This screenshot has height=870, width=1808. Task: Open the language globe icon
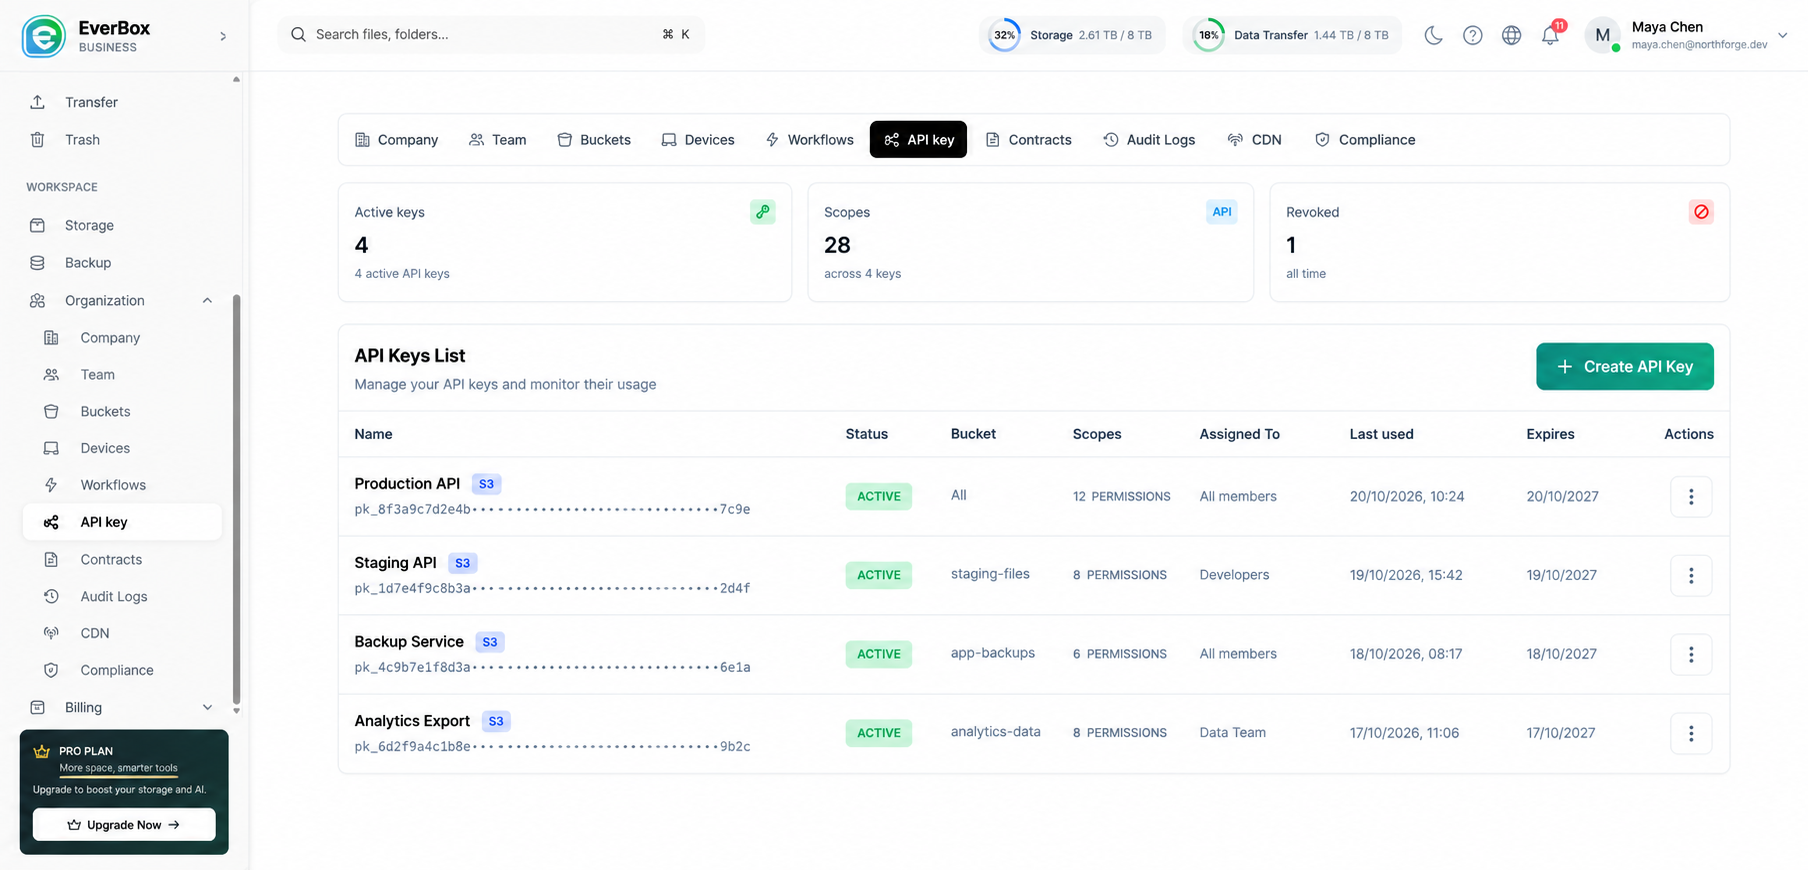[1511, 35]
